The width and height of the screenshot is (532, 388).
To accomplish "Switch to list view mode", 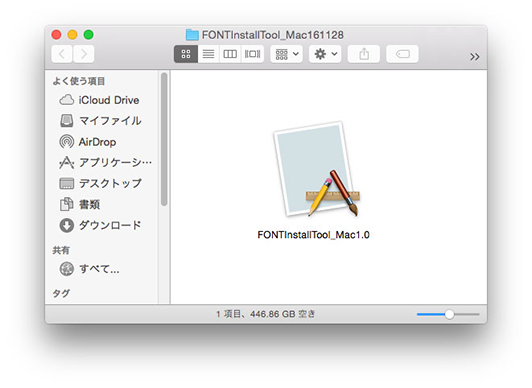I will [208, 54].
